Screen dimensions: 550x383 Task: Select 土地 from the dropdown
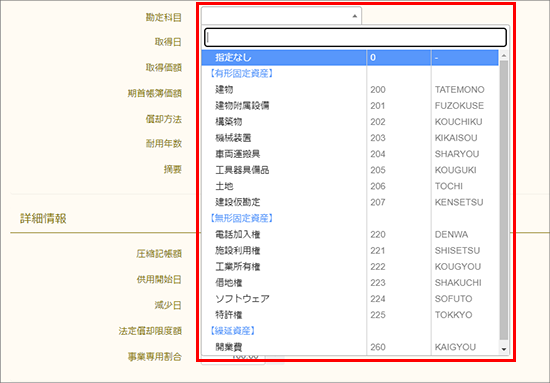point(350,186)
